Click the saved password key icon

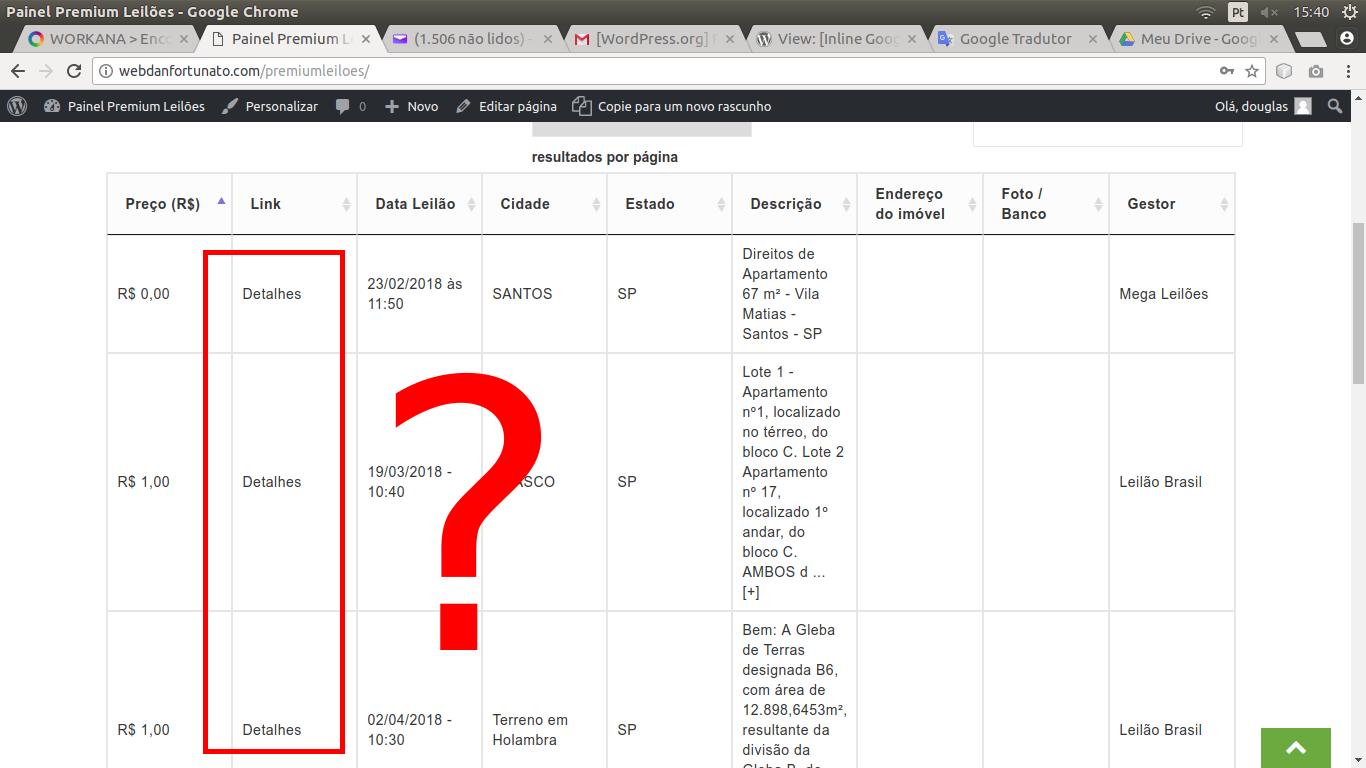tap(1227, 71)
